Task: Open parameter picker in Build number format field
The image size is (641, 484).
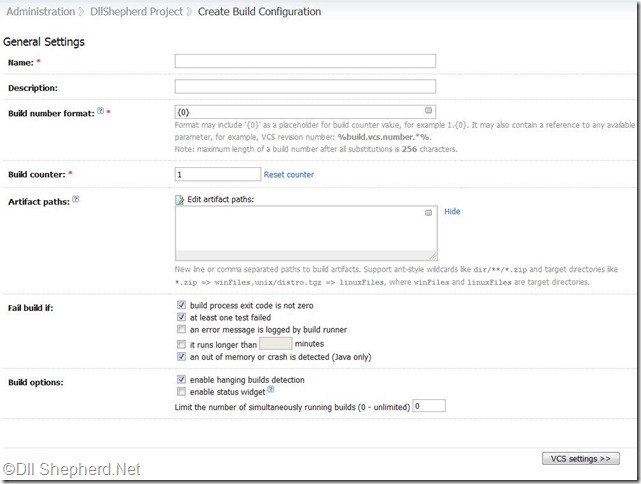Action: point(428,111)
